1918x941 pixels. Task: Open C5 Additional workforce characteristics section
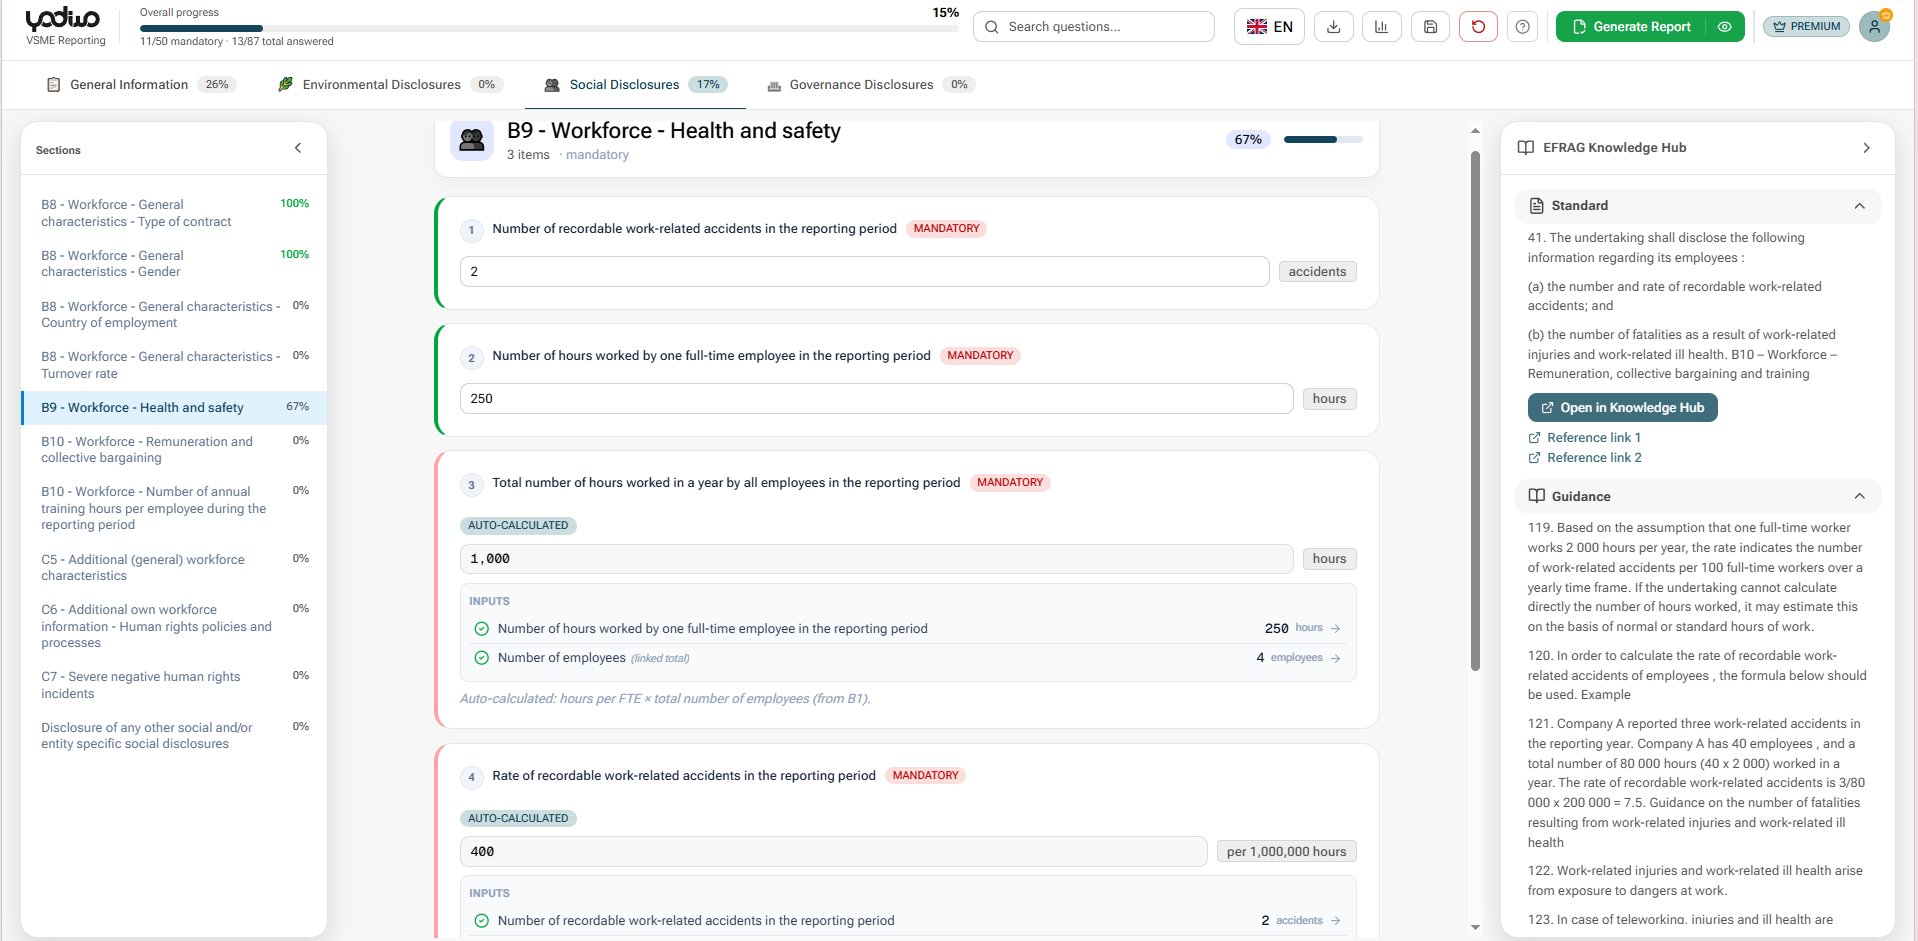(174, 568)
